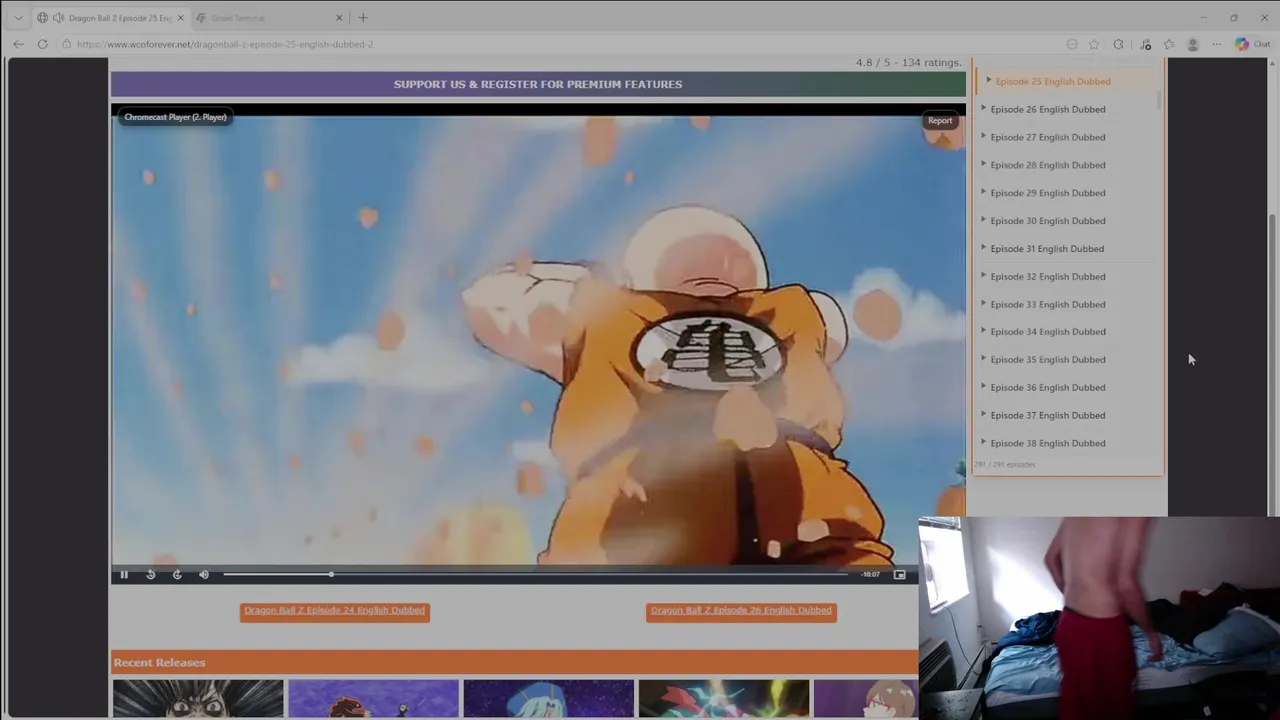The width and height of the screenshot is (1280, 720).
Task: Open the browser profile menu
Action: (x=1193, y=44)
